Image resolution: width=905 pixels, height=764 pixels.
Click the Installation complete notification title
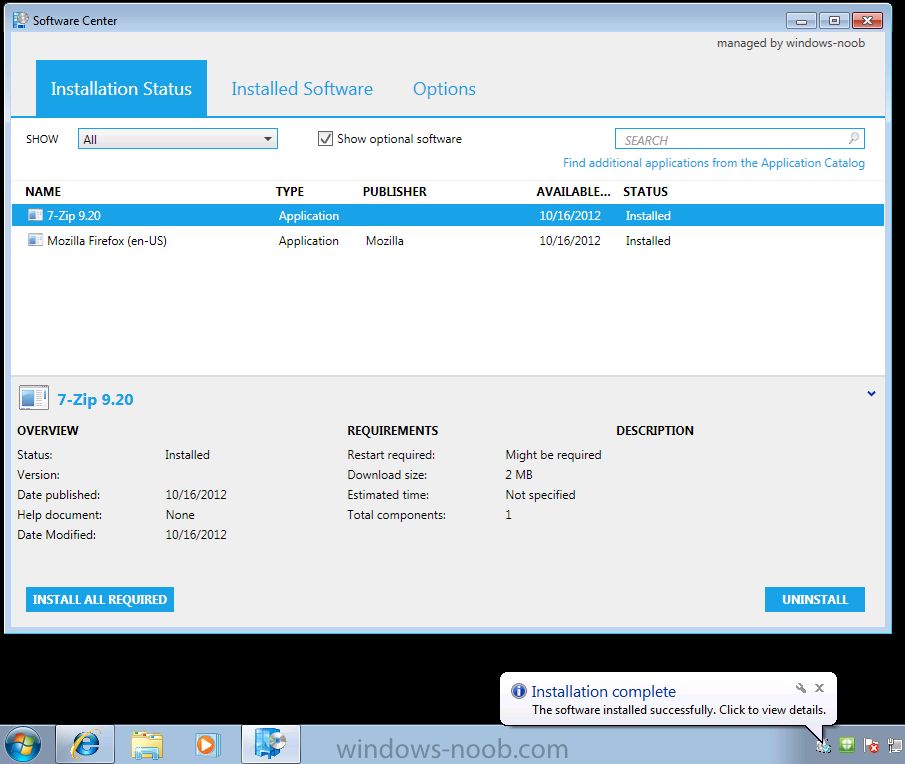tap(604, 691)
